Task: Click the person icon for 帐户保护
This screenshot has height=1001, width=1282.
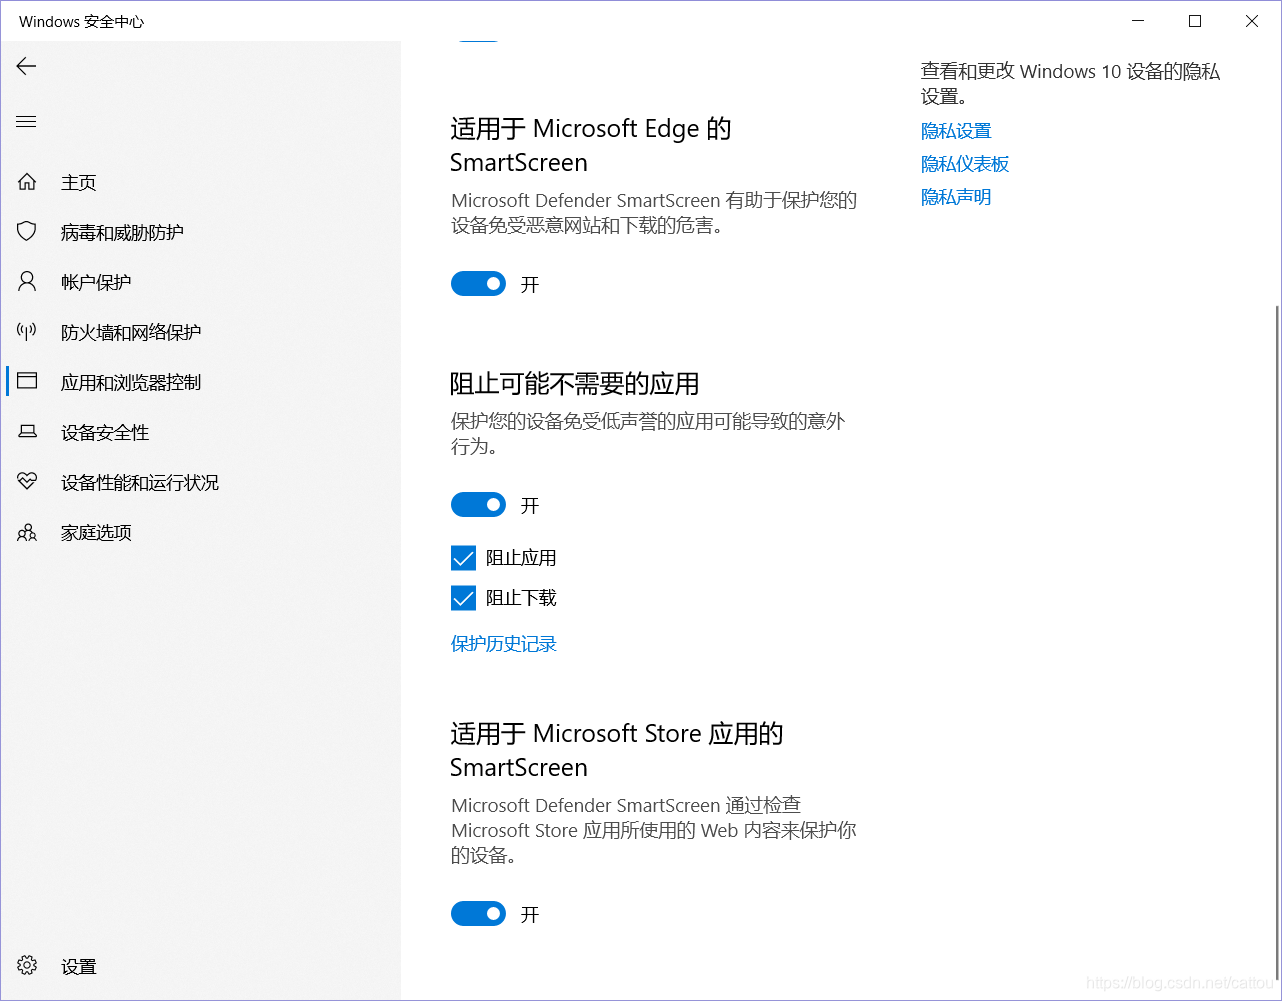Action: pos(27,282)
